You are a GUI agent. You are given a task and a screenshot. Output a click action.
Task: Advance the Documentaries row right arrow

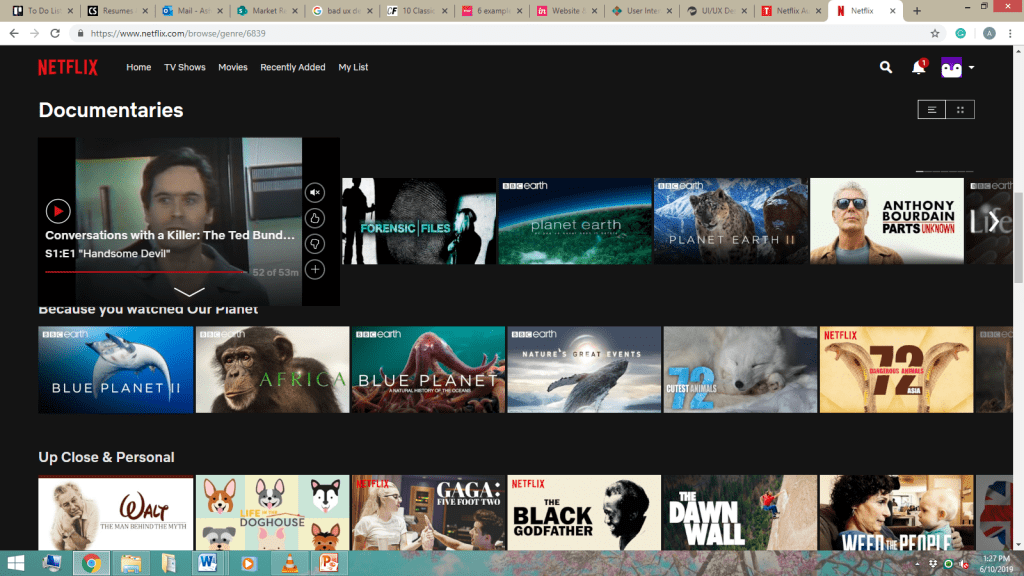[x=993, y=221]
